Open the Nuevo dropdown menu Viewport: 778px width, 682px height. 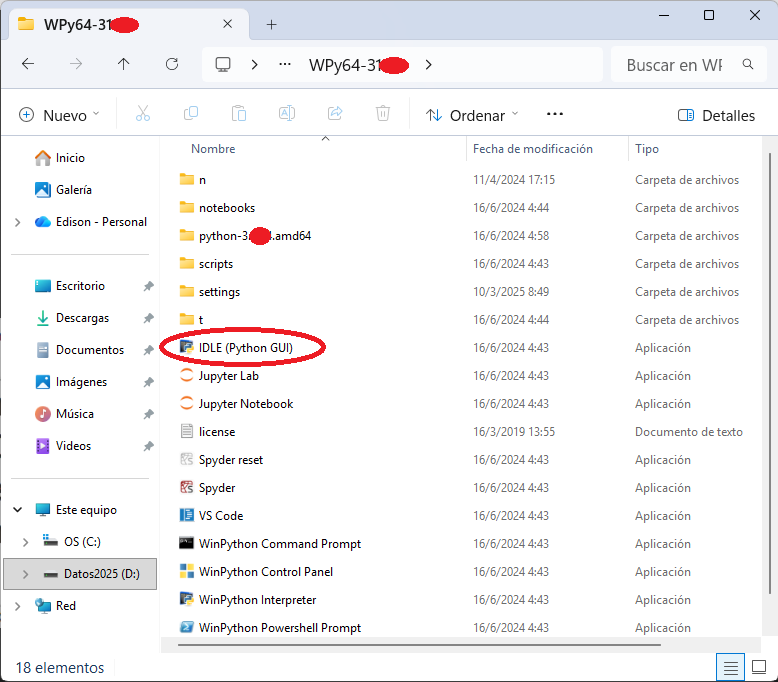[60, 115]
